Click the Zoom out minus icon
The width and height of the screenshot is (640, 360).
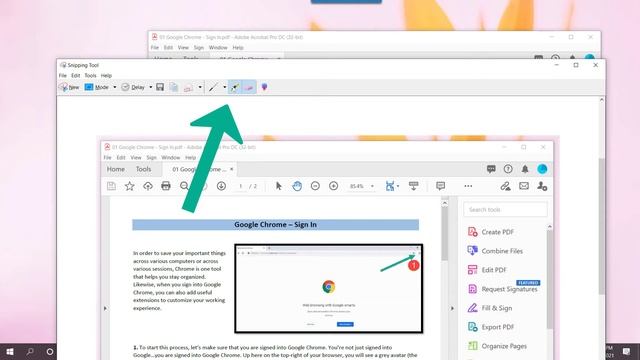pos(315,186)
